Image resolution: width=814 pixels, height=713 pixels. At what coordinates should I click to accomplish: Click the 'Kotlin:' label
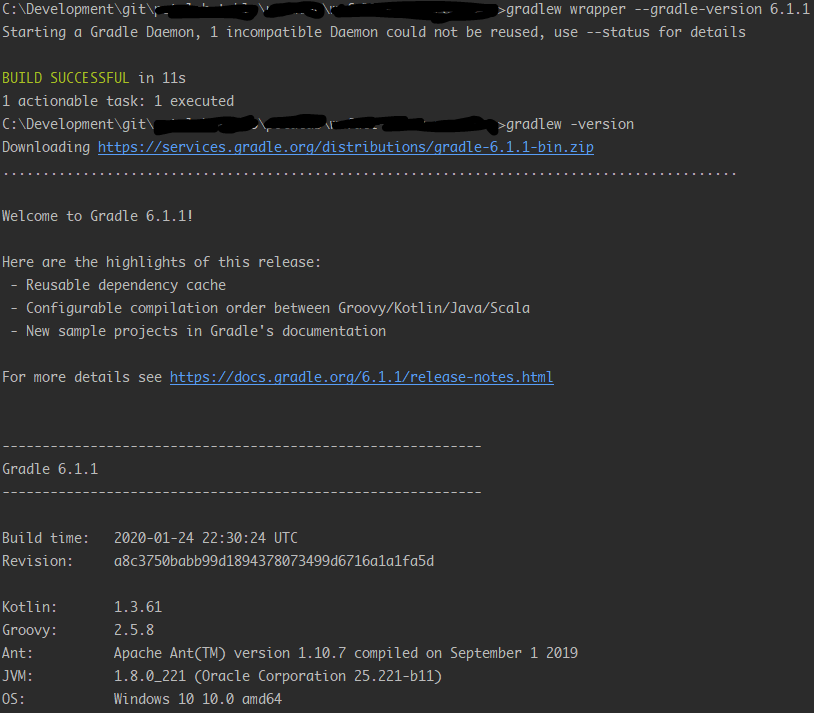click(30, 607)
